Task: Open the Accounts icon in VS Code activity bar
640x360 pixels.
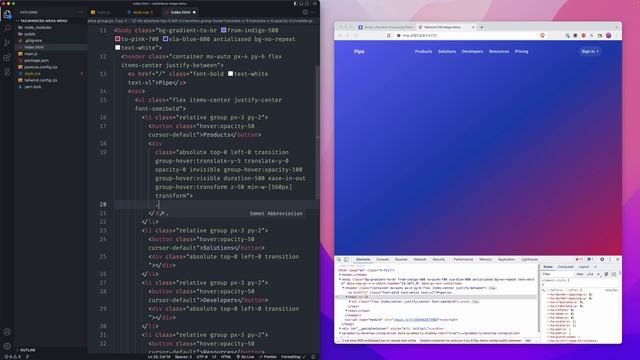Action: pos(7,332)
